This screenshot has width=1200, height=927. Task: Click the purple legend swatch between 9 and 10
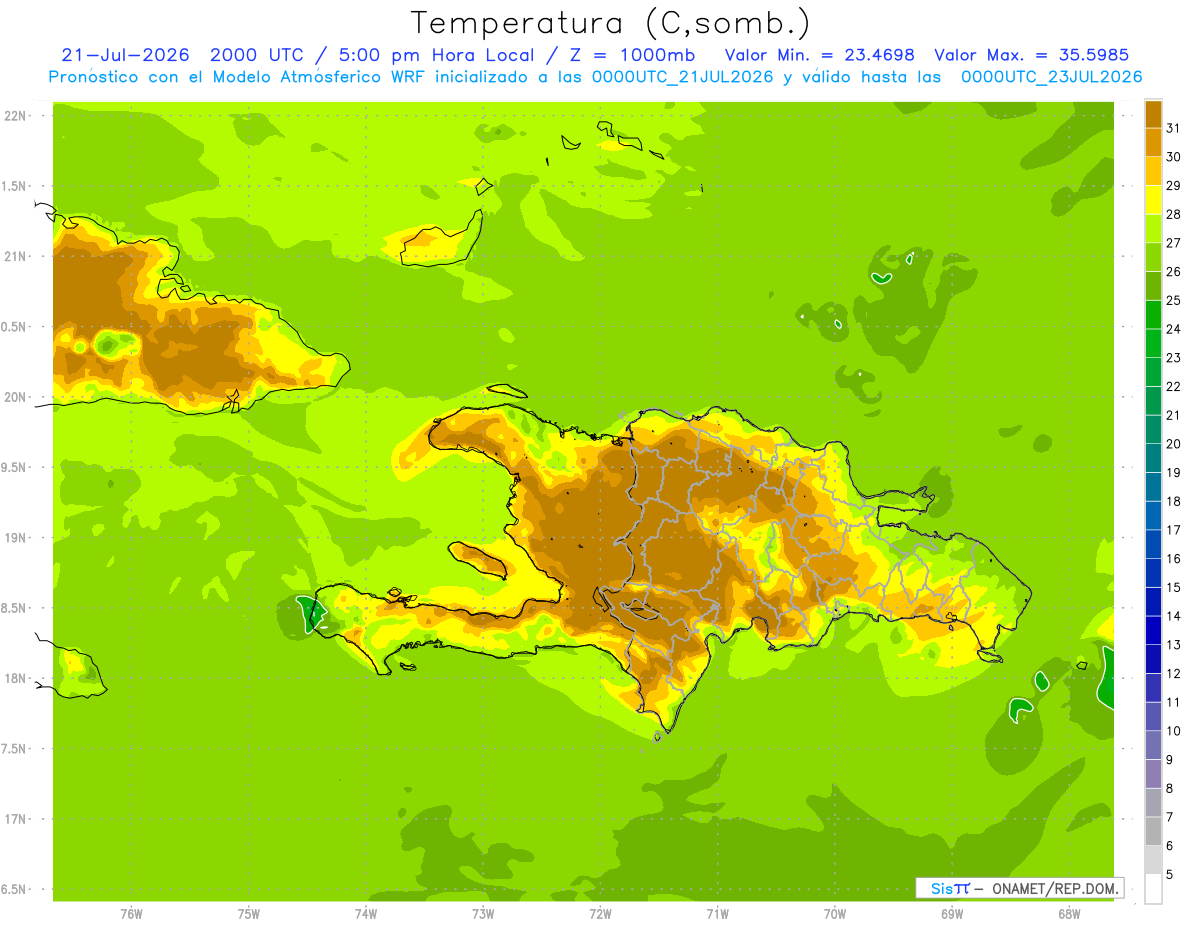(1153, 745)
